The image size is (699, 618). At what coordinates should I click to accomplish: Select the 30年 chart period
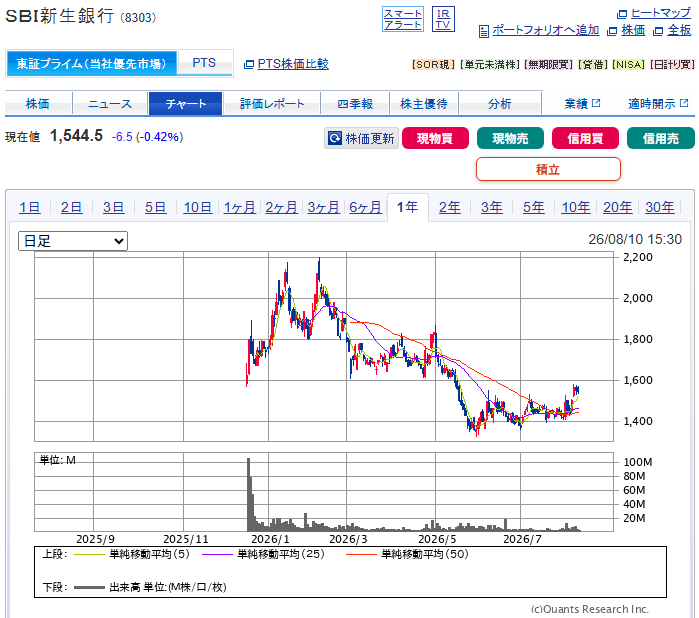pos(660,207)
